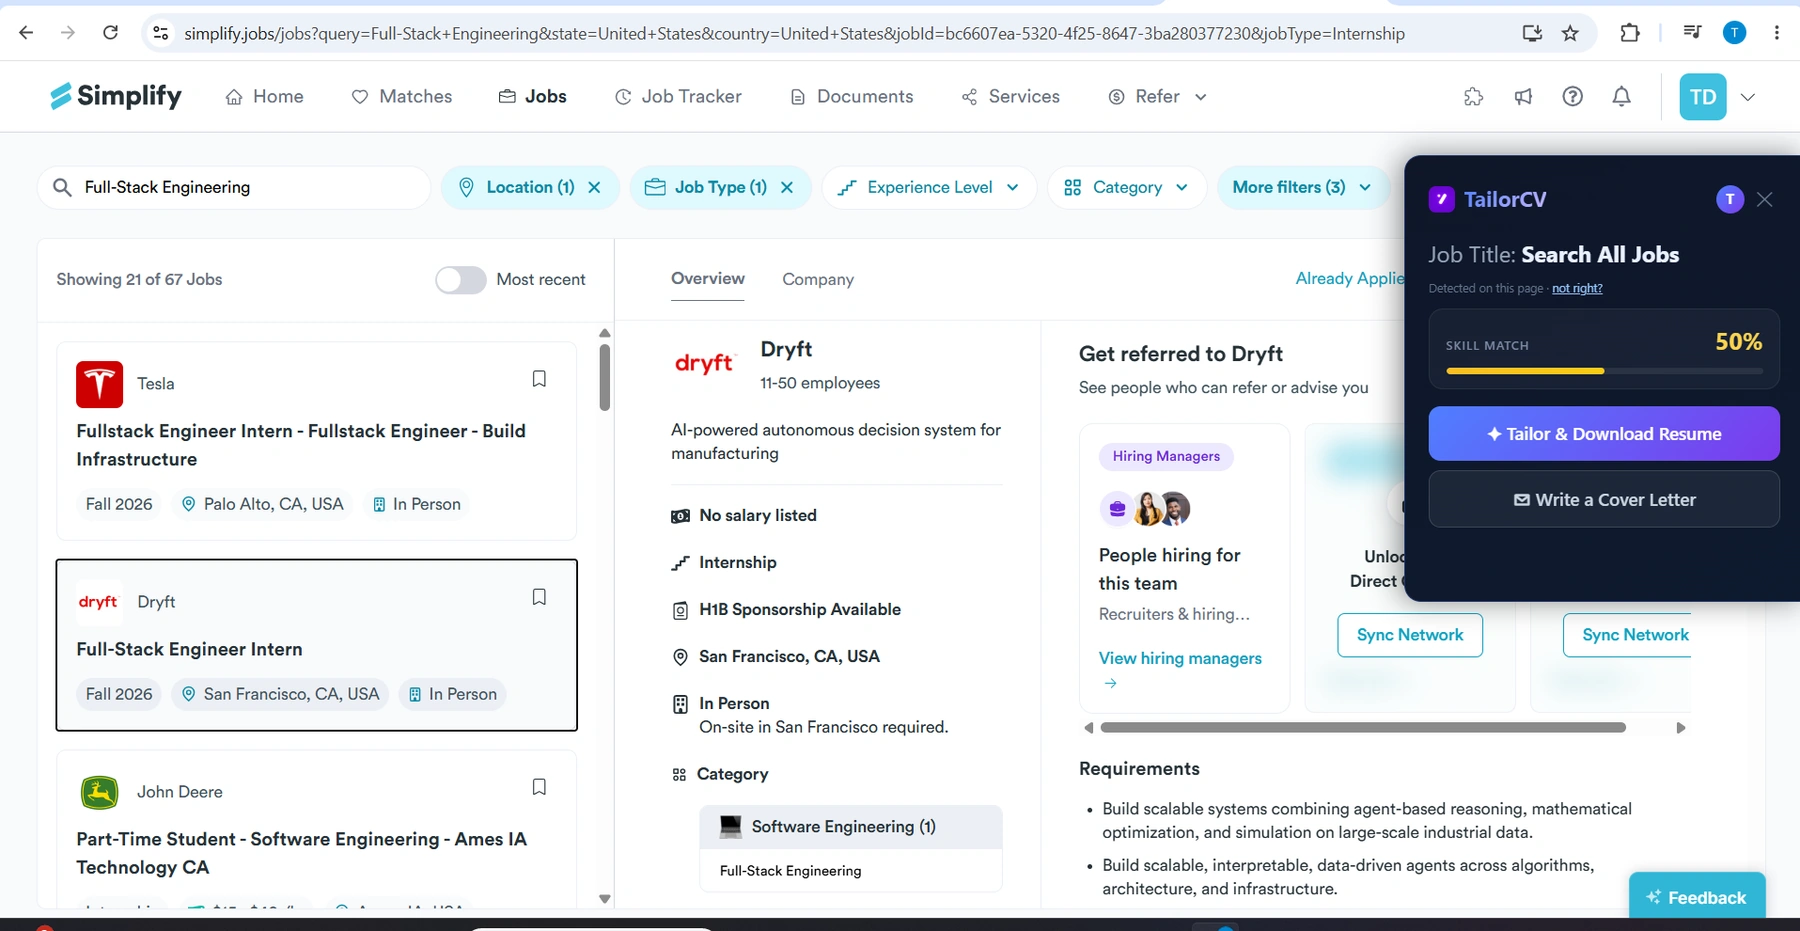
Task: Open the media control icon in Chrome toolbar
Action: click(1692, 33)
